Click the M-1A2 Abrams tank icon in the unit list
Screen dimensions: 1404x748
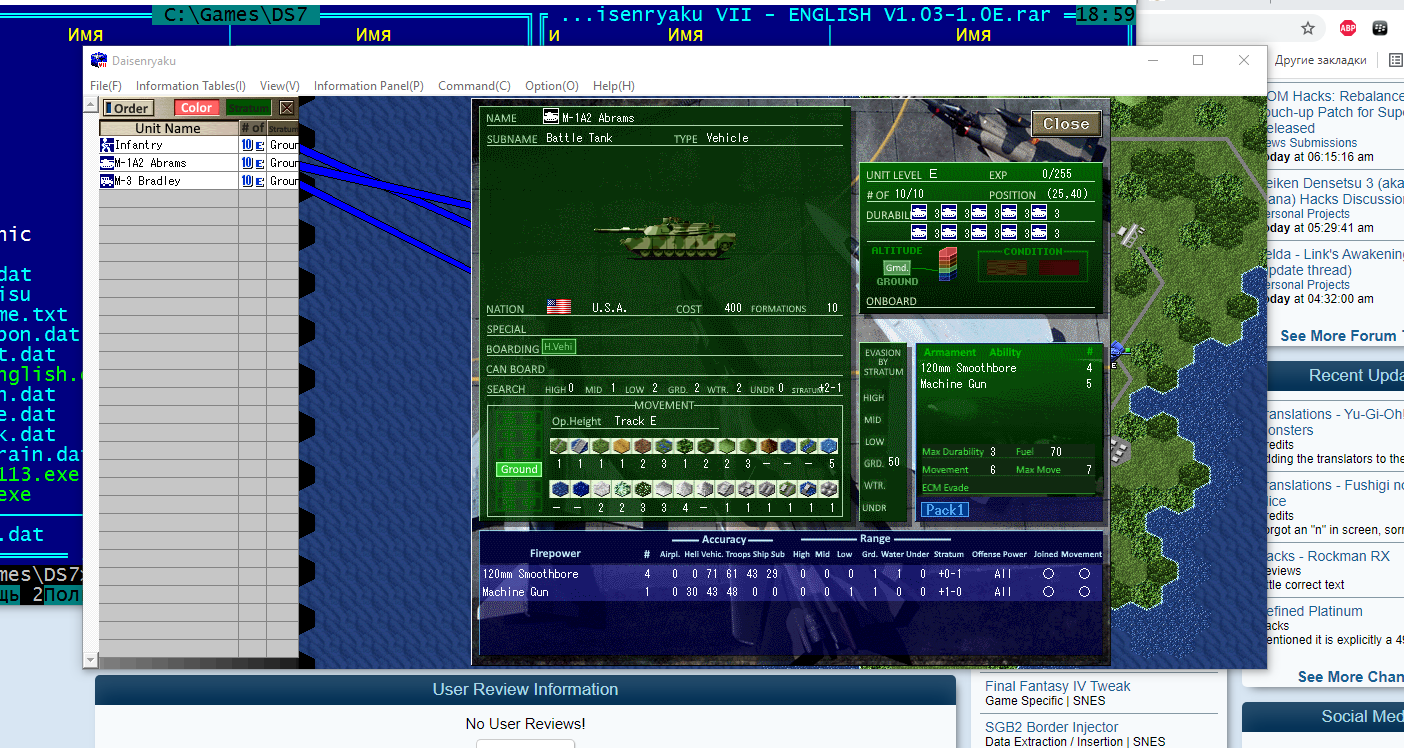107,163
